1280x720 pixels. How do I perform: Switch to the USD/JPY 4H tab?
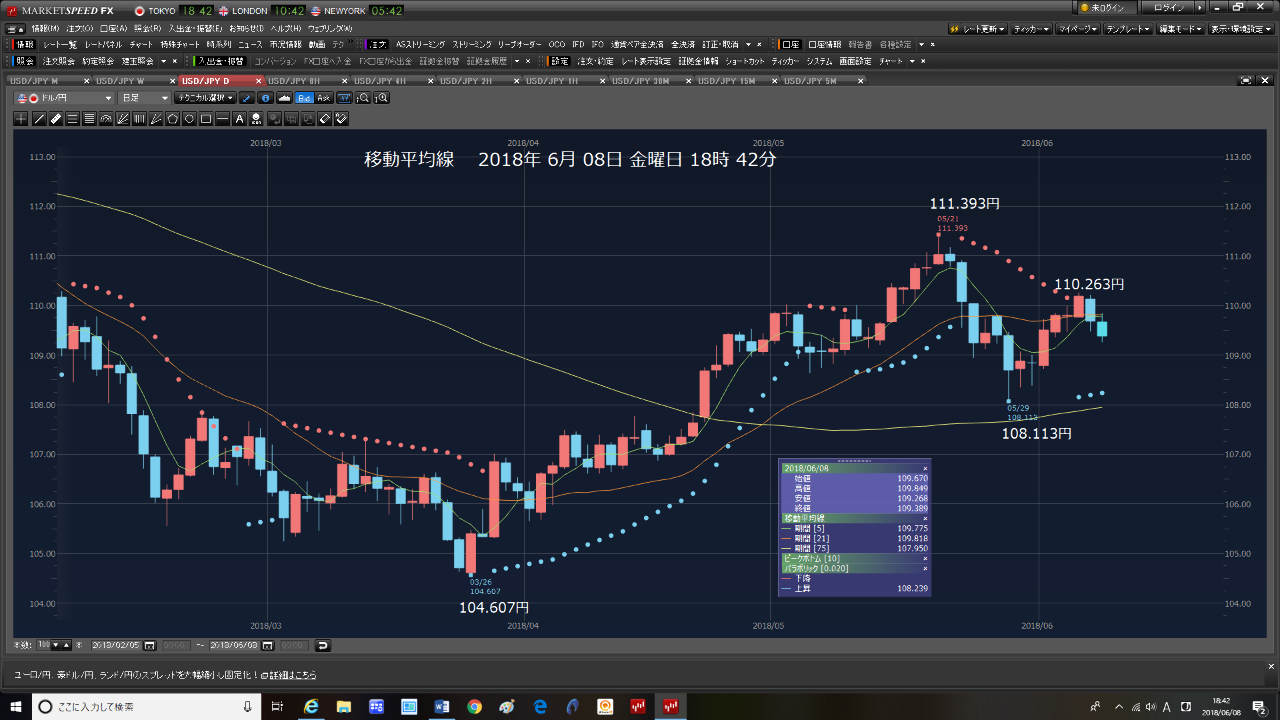coord(380,80)
